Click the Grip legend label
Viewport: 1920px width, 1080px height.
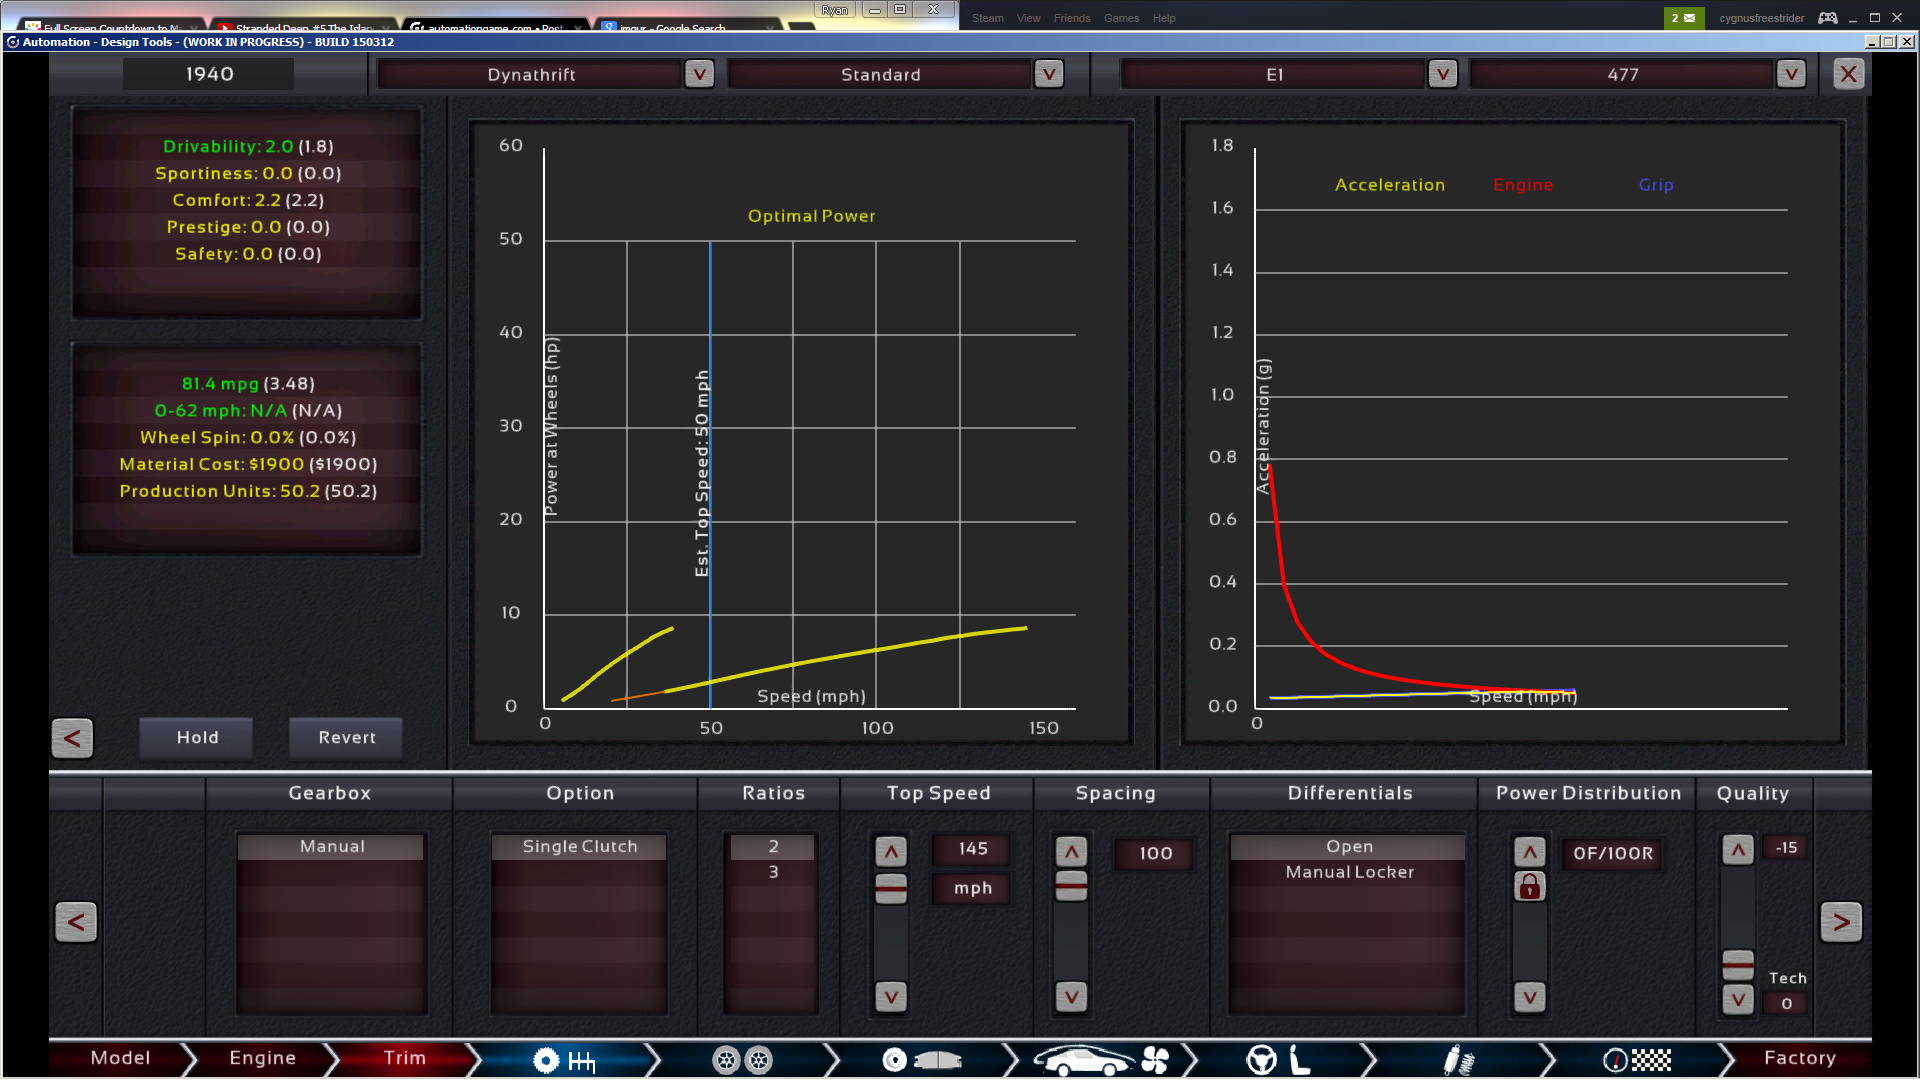tap(1655, 185)
